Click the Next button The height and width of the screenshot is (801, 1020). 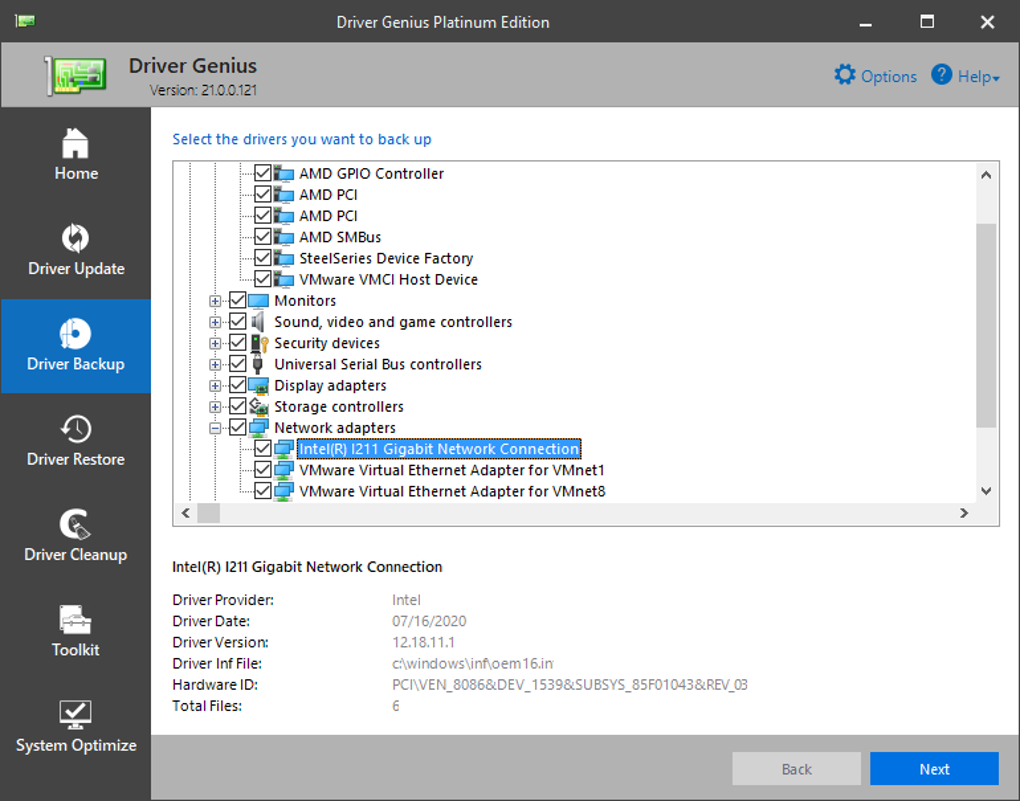point(934,769)
